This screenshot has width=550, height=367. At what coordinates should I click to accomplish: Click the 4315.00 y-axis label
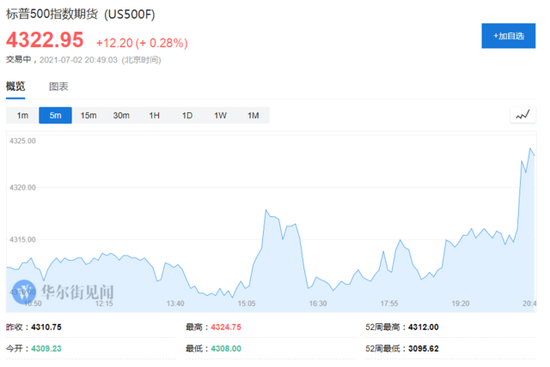(23, 240)
